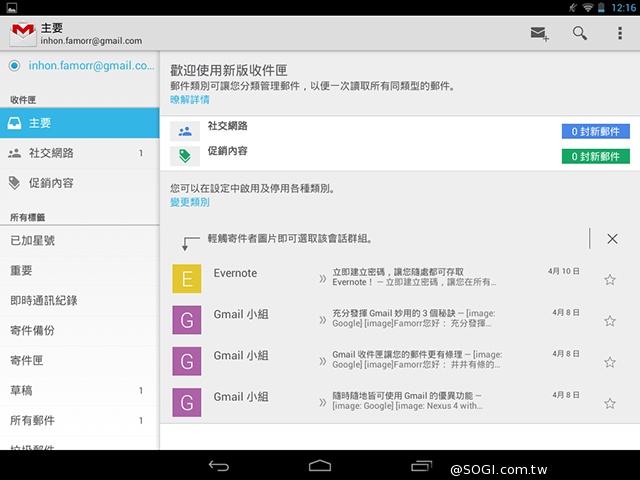Click the 瞭解詳情 link
640x480 pixels.
[190, 100]
